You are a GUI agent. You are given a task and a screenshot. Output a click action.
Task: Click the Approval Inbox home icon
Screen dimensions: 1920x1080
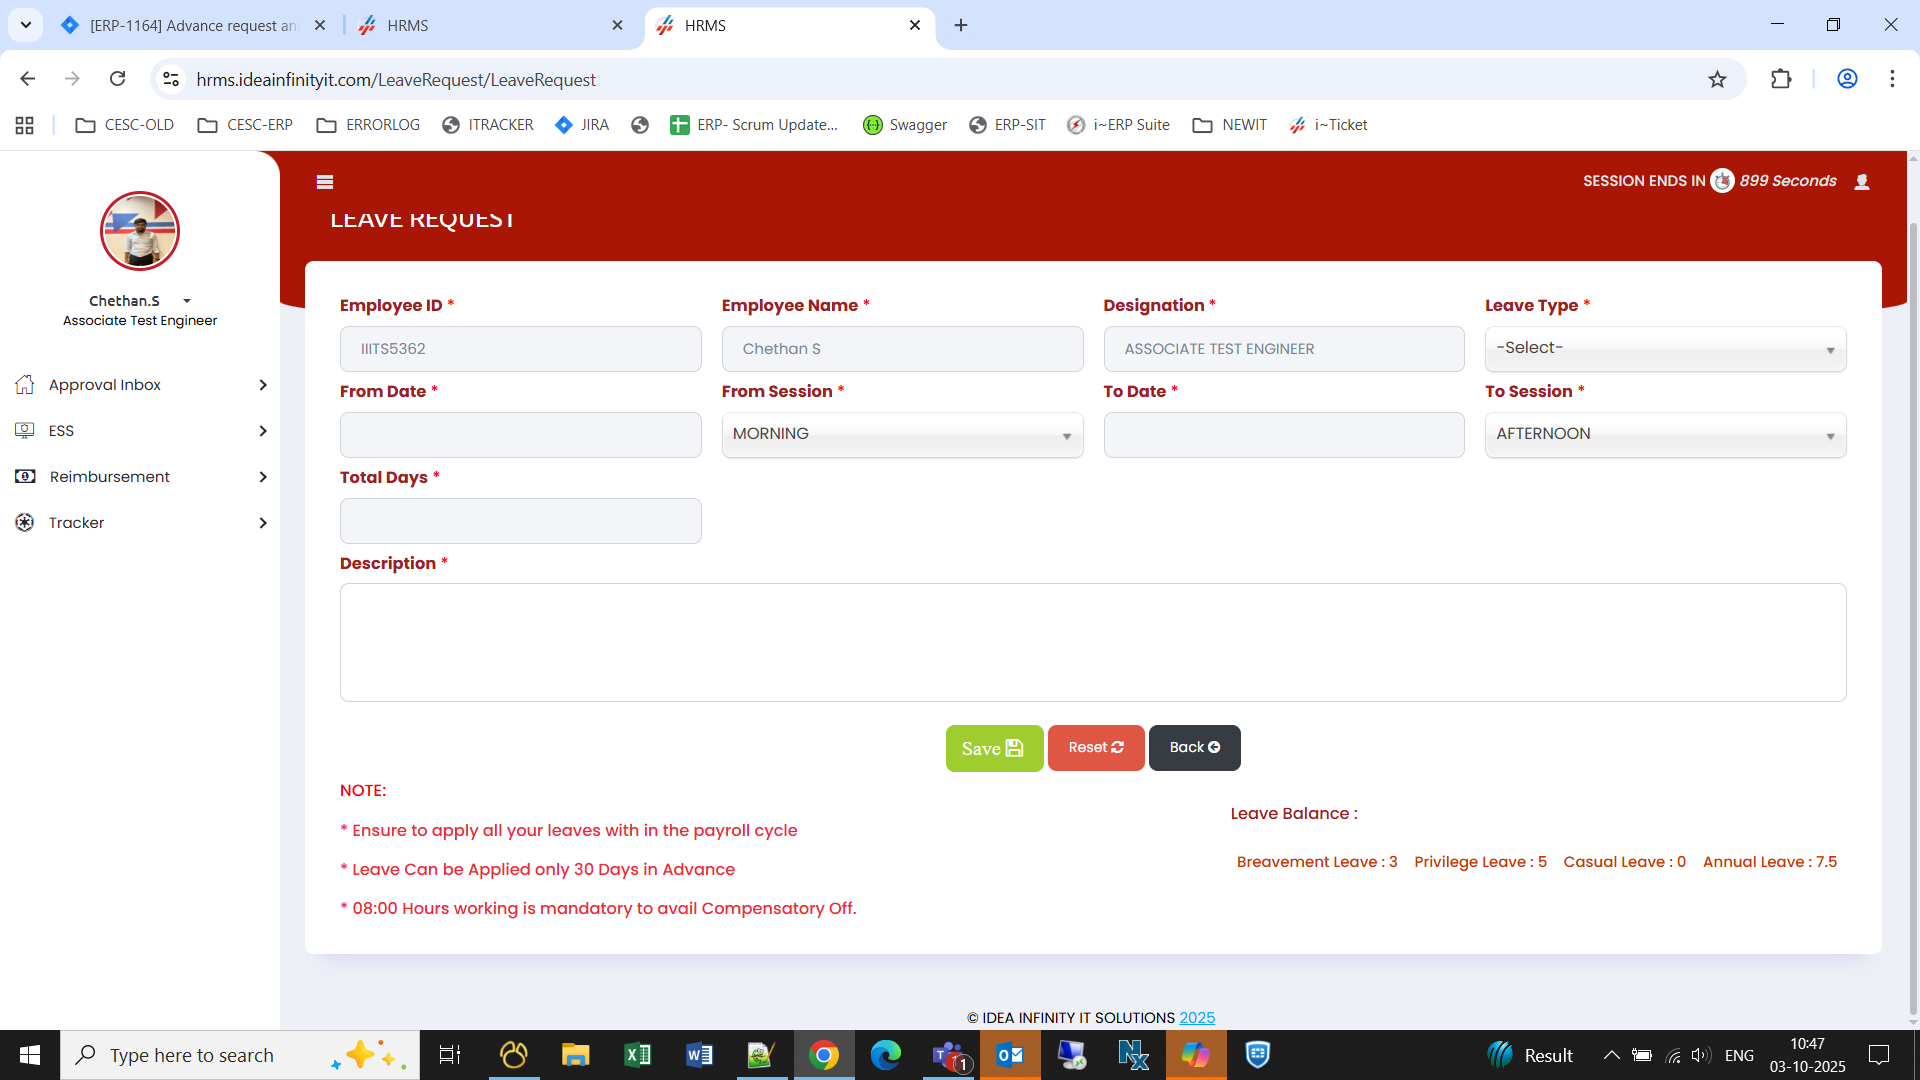(x=25, y=385)
